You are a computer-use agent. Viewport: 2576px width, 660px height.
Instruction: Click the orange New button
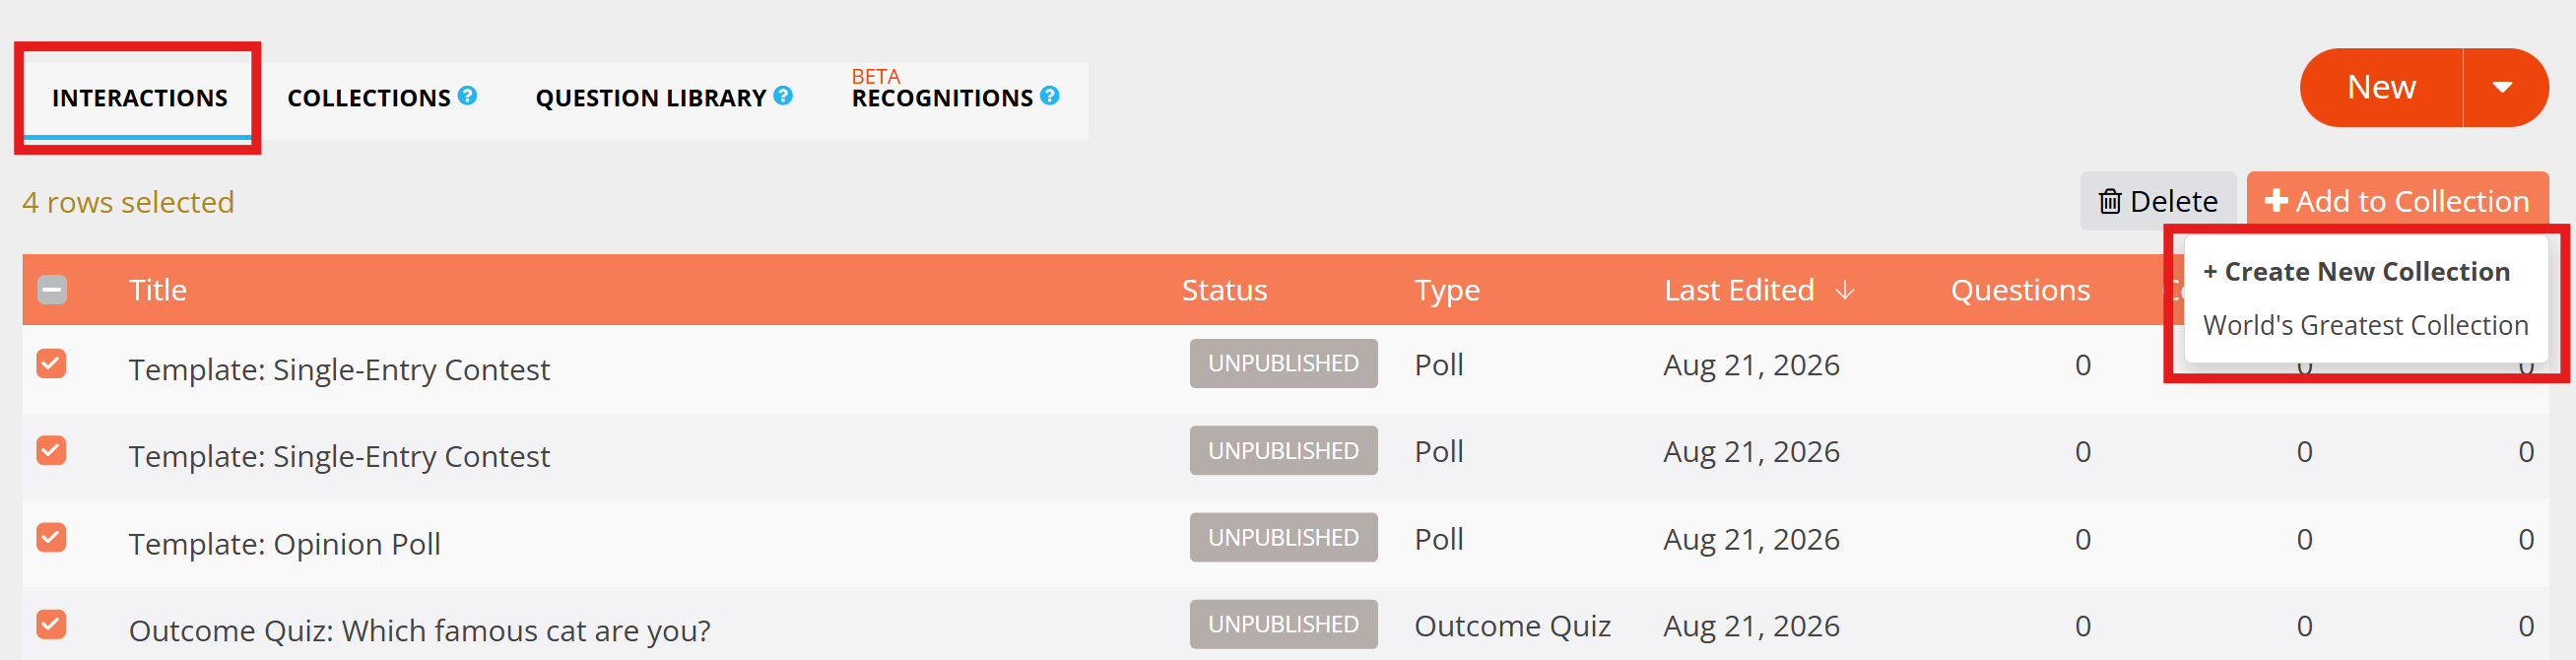[2381, 88]
